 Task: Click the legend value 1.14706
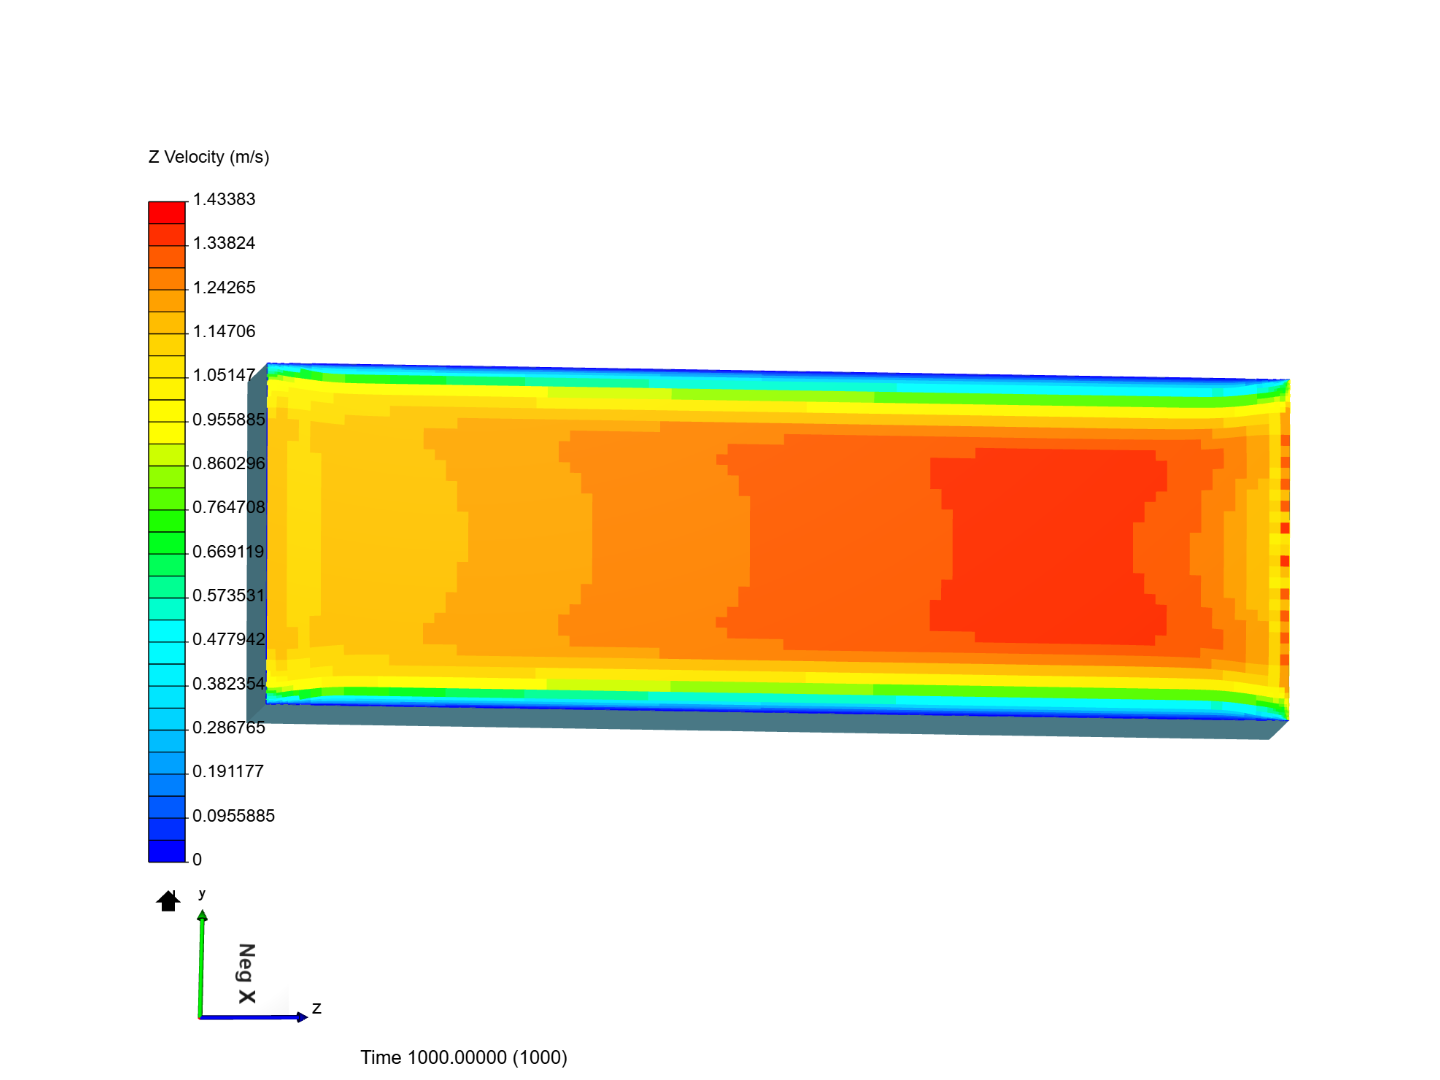tap(224, 331)
